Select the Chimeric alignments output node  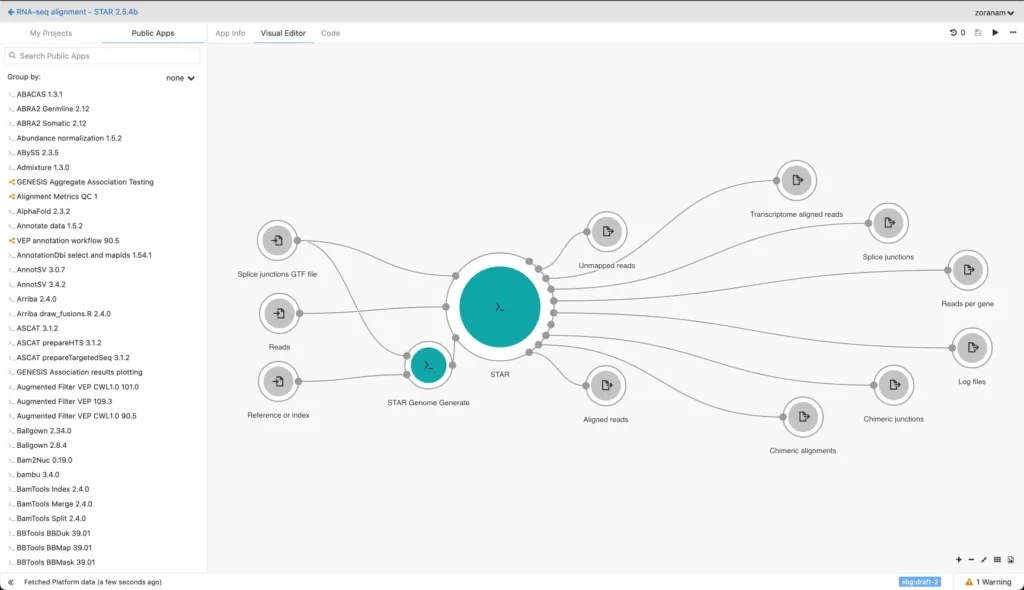pyautogui.click(x=803, y=416)
